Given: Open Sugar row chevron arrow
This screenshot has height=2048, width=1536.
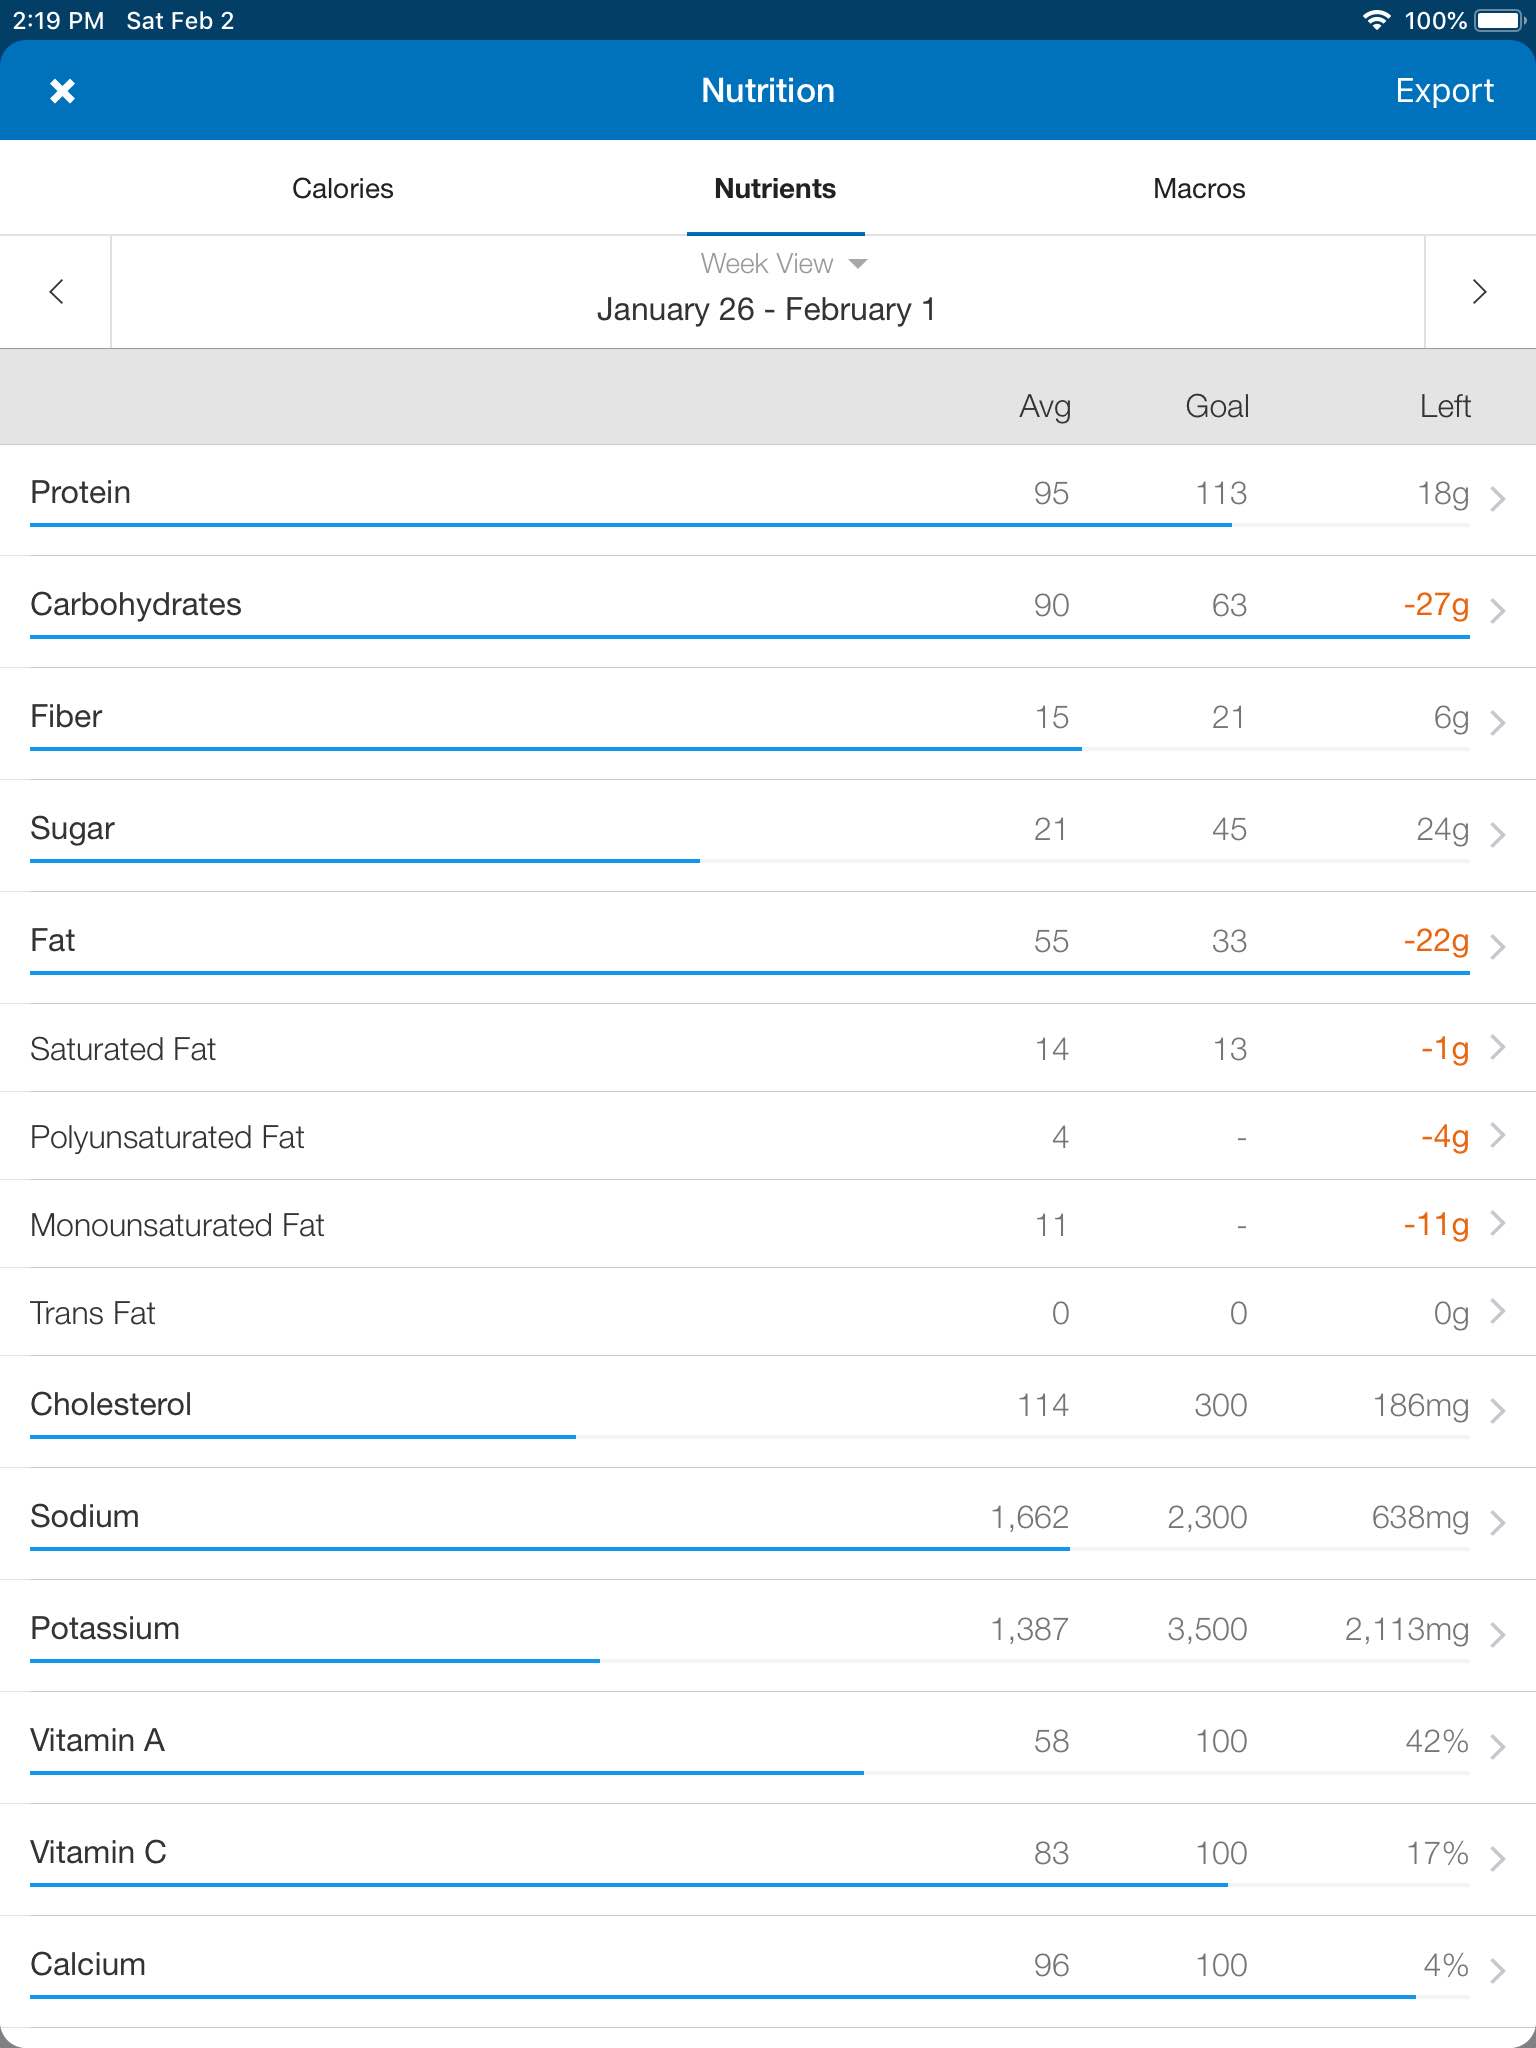Looking at the screenshot, I should 1497,834.
